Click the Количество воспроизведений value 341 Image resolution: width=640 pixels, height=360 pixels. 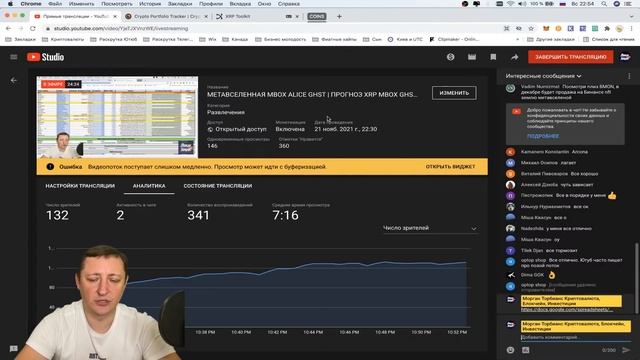[x=198, y=215]
